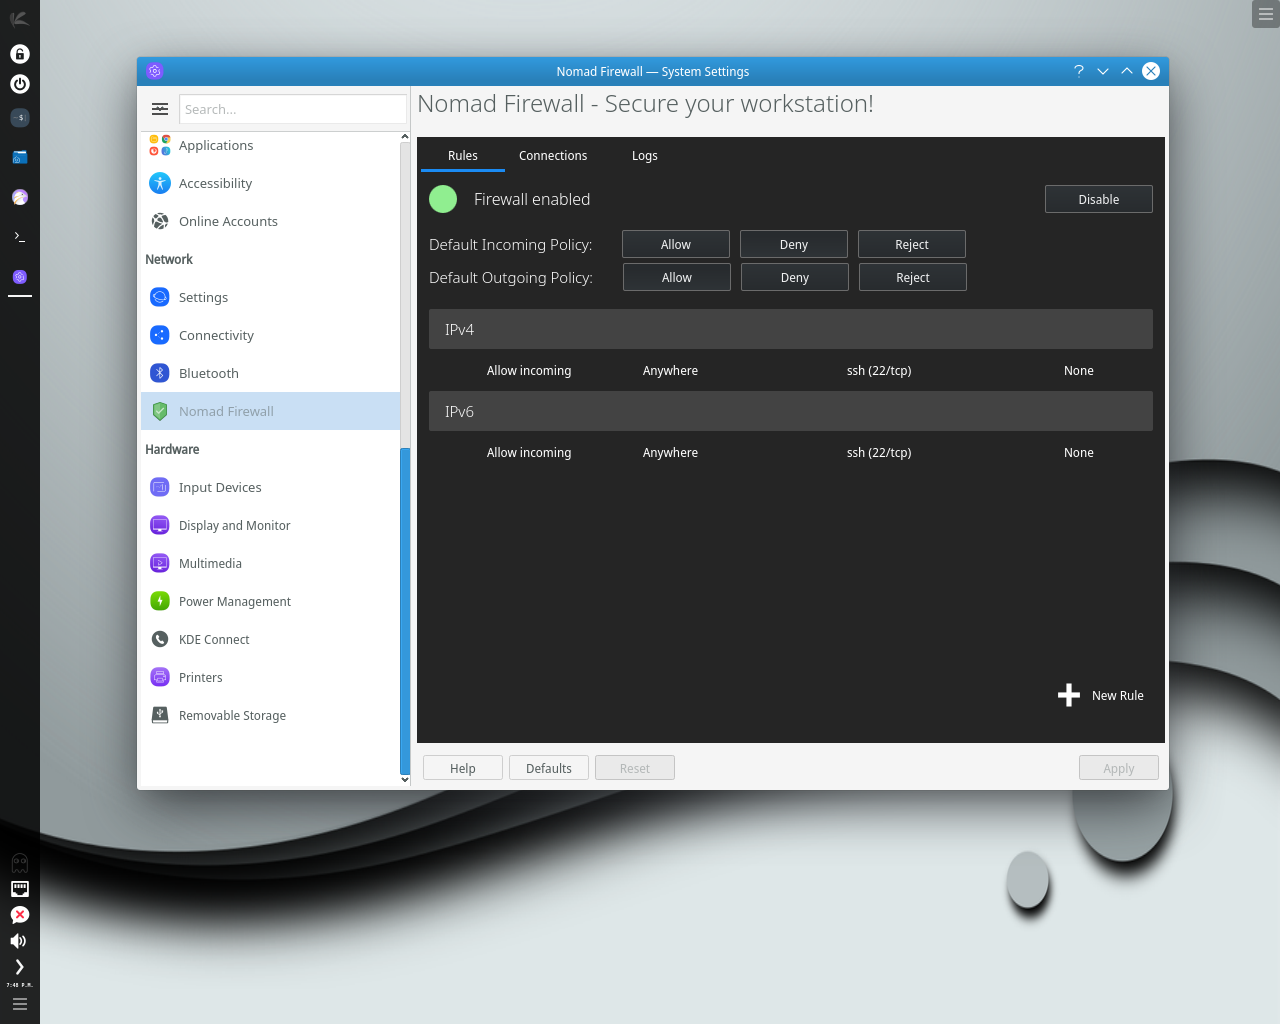Set Default Outgoing Policy to Allow
The width and height of the screenshot is (1280, 1024).
click(677, 277)
